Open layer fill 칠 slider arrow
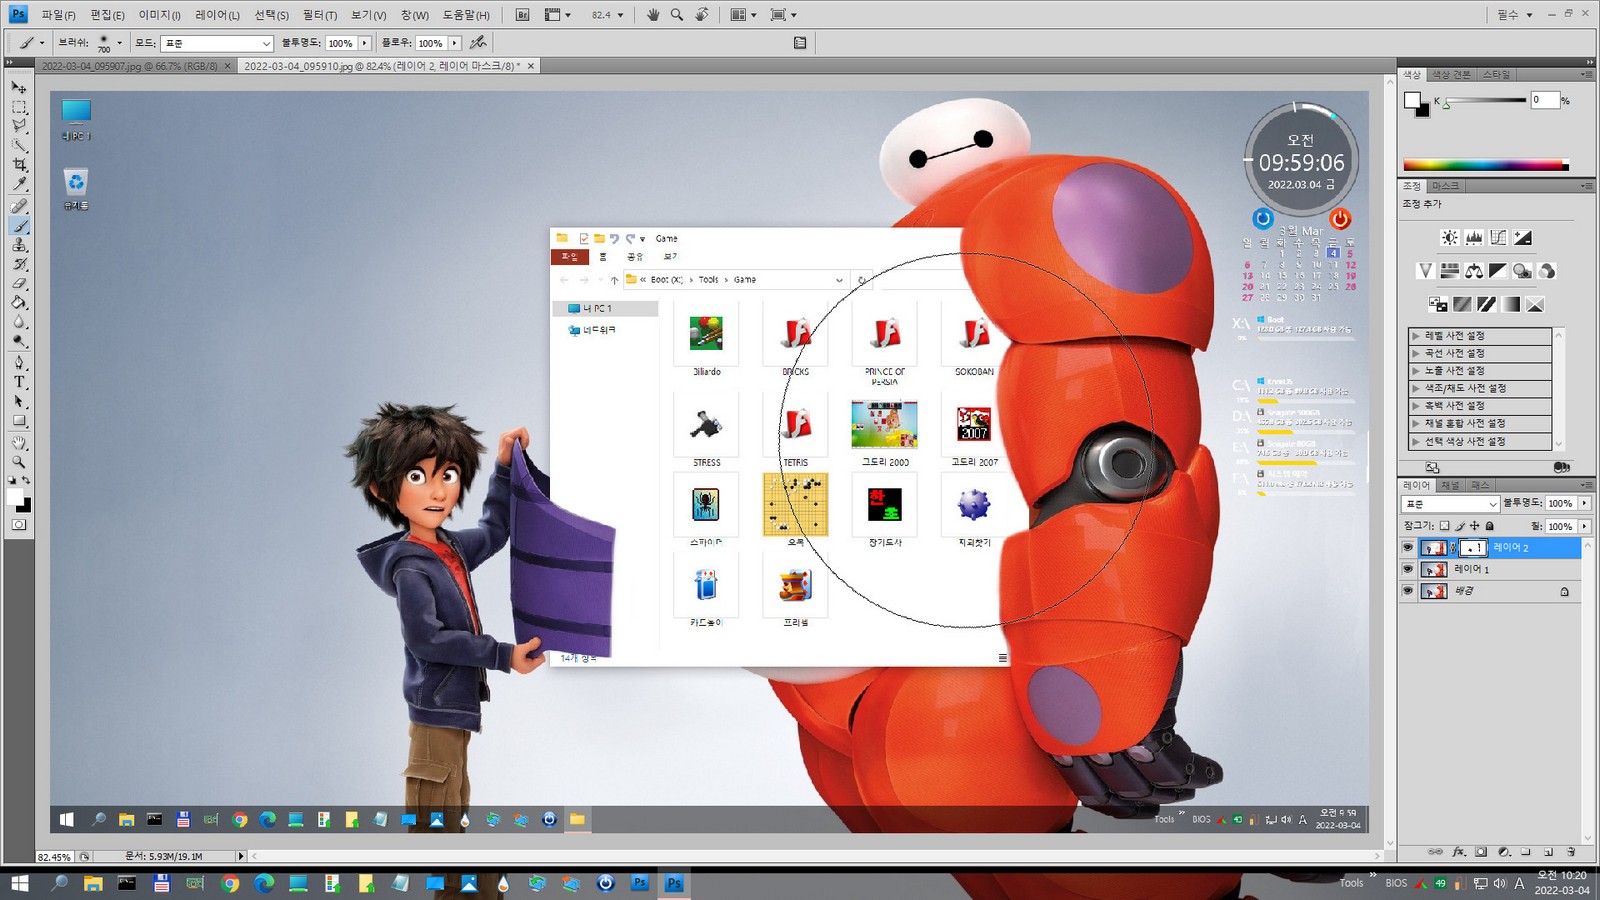Screen dimensions: 1600x900 tap(1585, 526)
